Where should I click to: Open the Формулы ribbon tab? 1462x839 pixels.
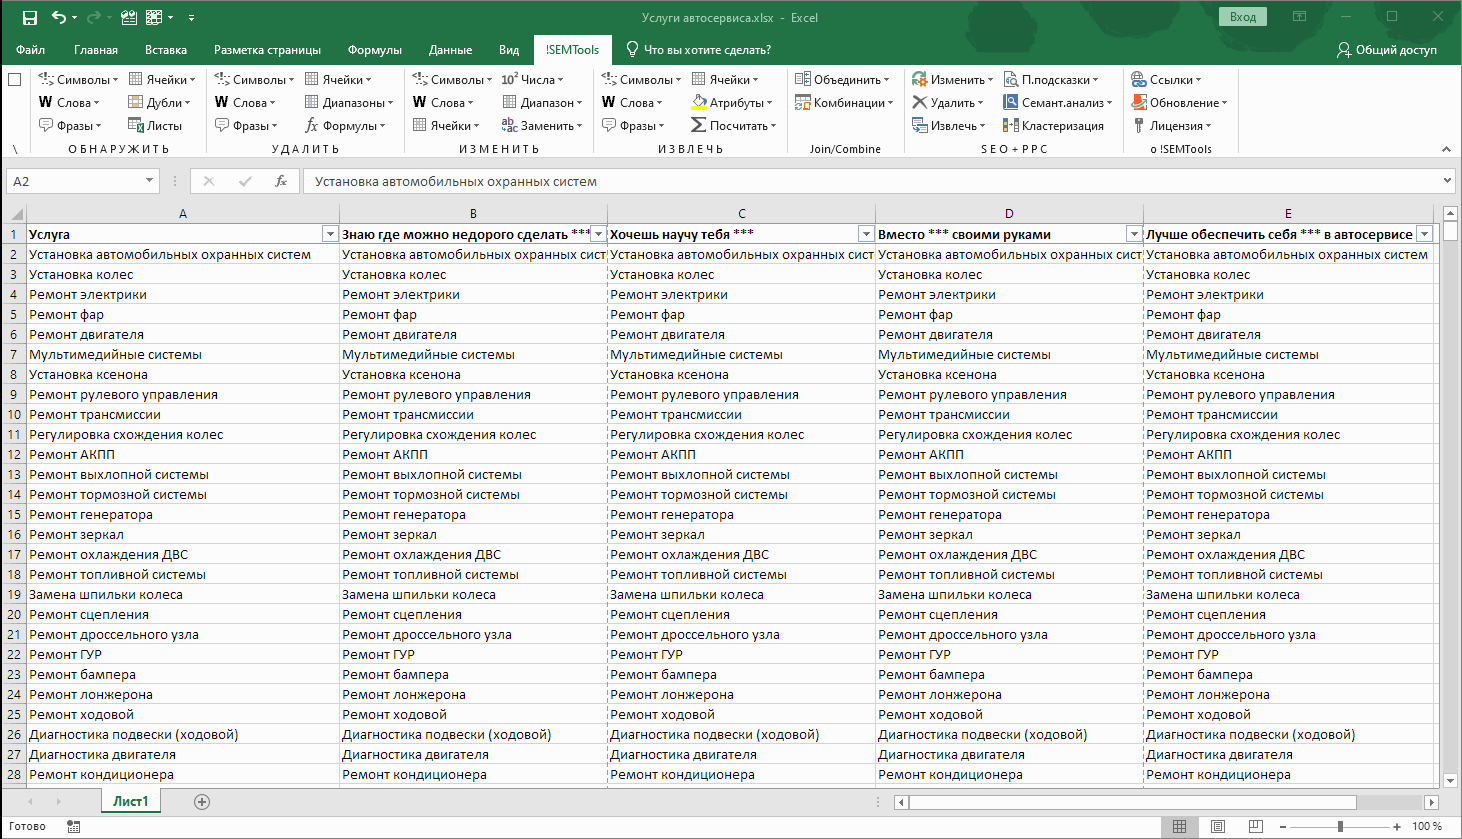click(x=374, y=50)
